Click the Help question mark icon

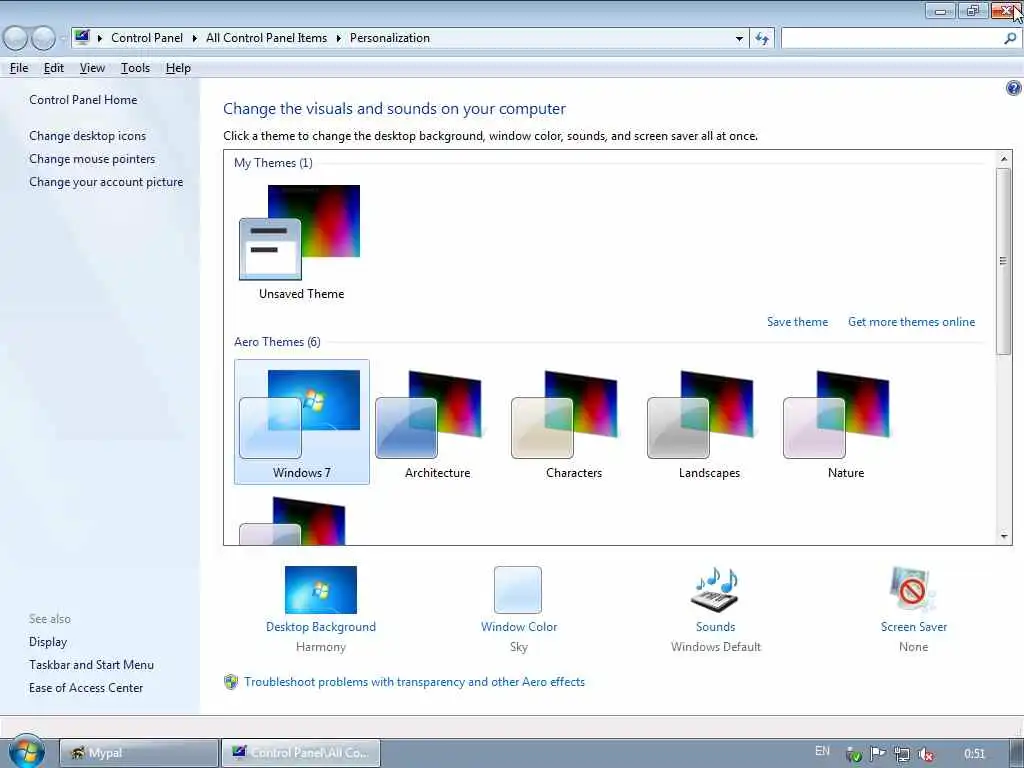point(1013,88)
